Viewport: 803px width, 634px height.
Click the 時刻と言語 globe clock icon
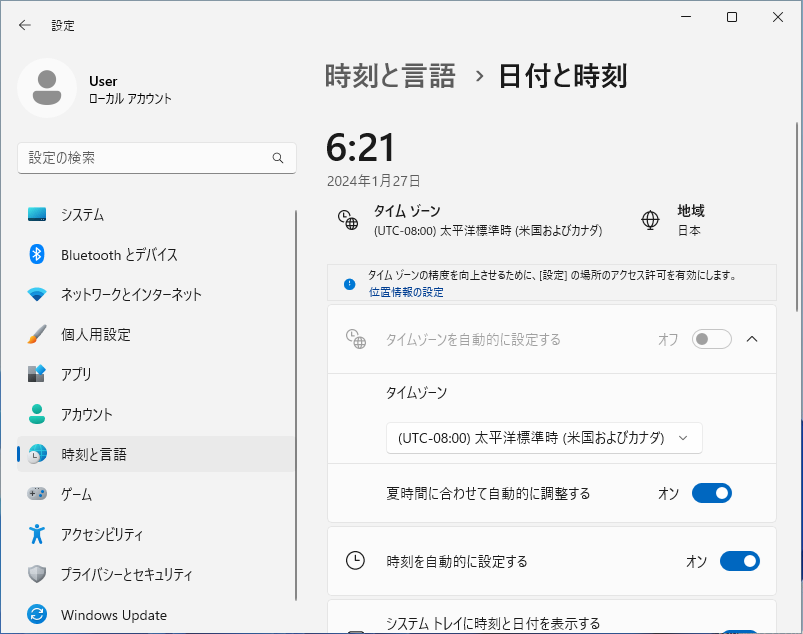(37, 454)
